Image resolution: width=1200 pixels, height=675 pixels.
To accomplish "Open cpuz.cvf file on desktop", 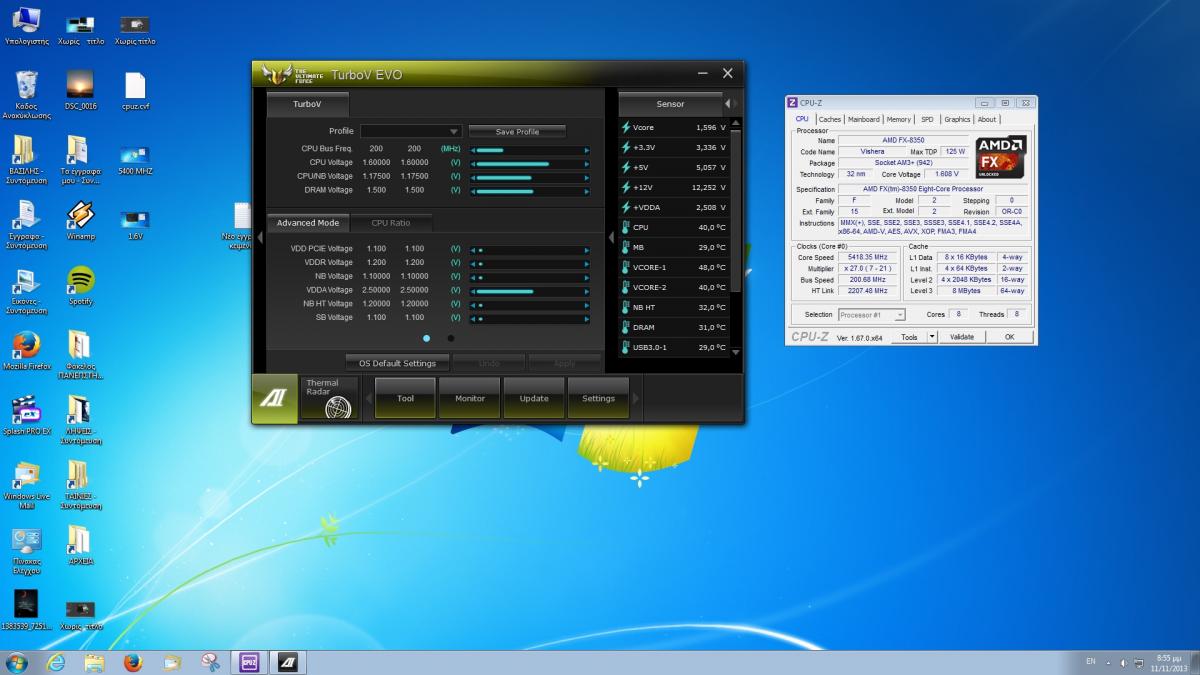I will tap(135, 91).
